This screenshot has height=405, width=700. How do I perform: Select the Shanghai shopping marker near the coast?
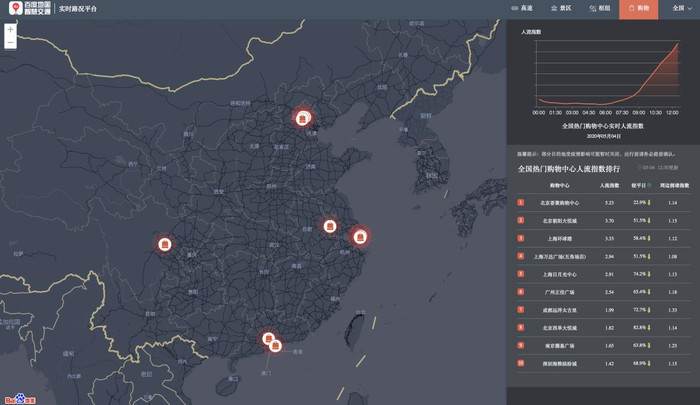[x=360, y=237]
